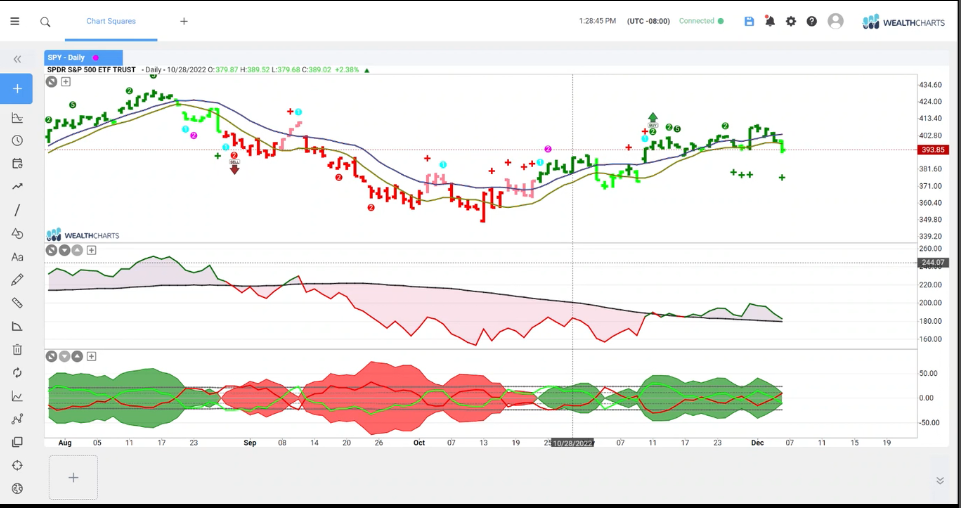Click the 10/28/2022 crosshair date label
Image resolution: width=961 pixels, height=508 pixels.
(x=573, y=442)
